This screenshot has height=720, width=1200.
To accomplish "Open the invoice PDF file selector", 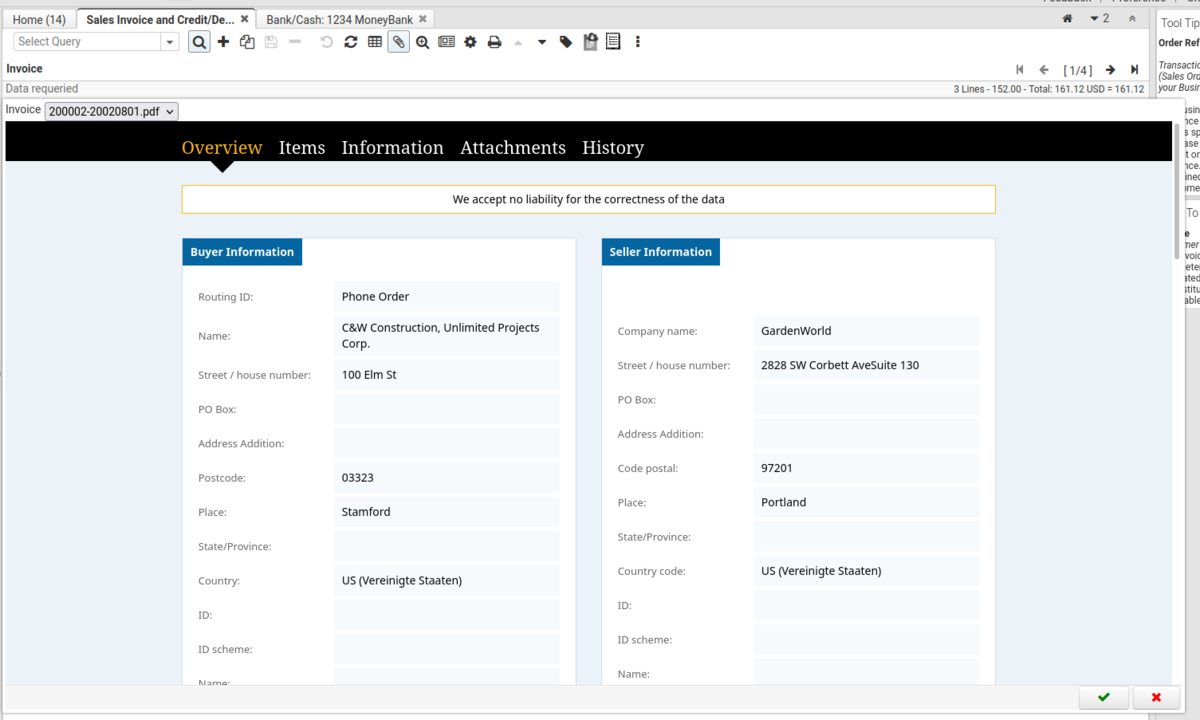I will point(111,110).
